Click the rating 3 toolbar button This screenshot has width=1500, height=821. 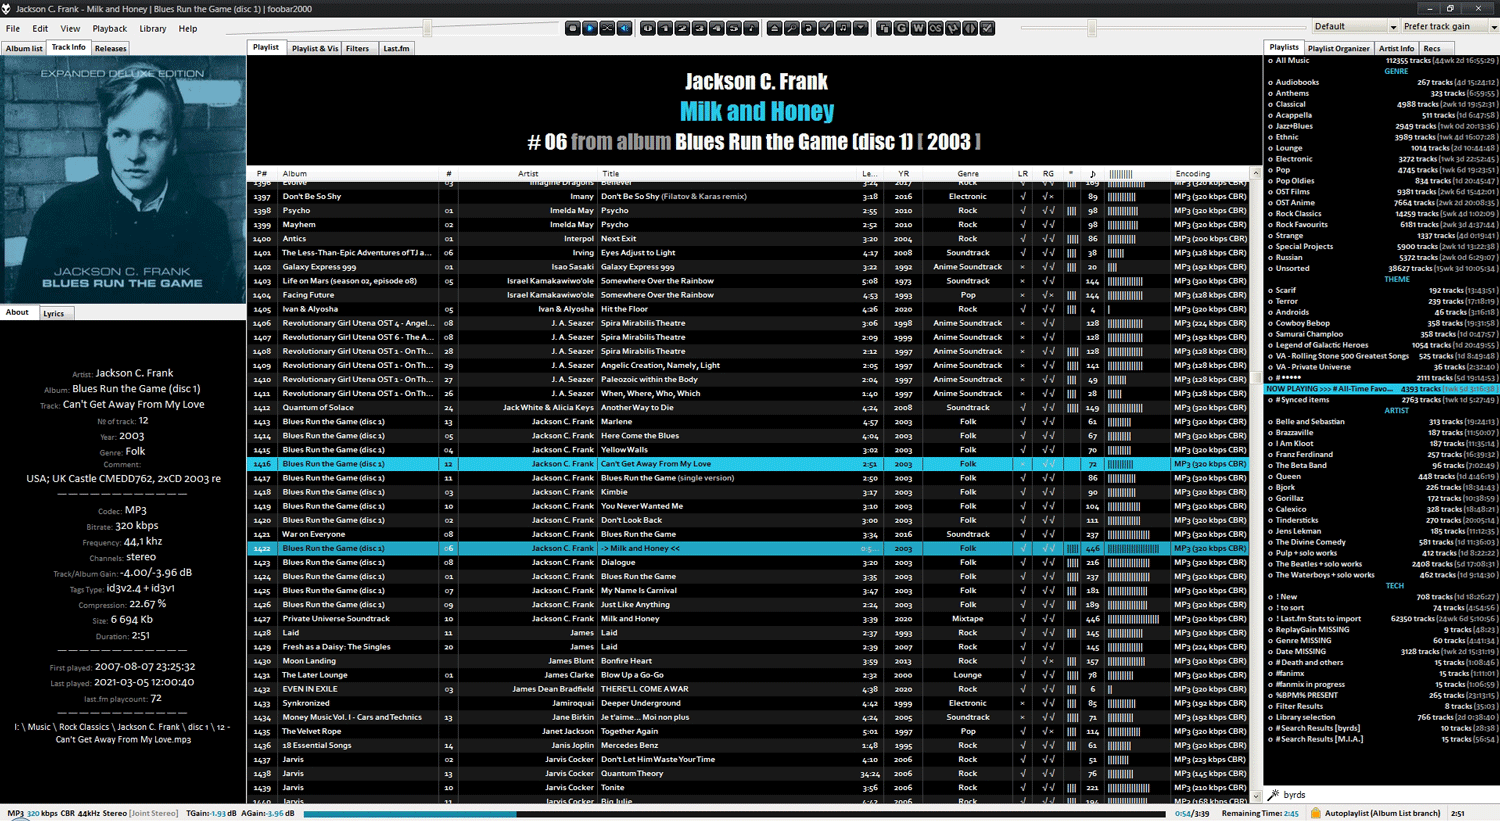tap(699, 28)
